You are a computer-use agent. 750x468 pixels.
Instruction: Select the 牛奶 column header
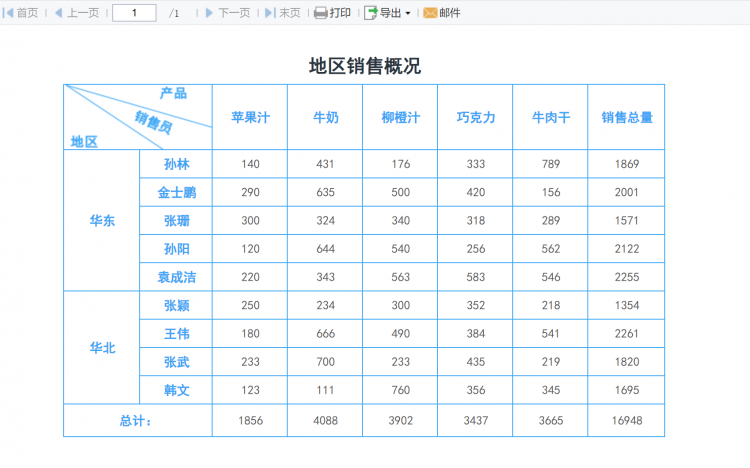(325, 117)
